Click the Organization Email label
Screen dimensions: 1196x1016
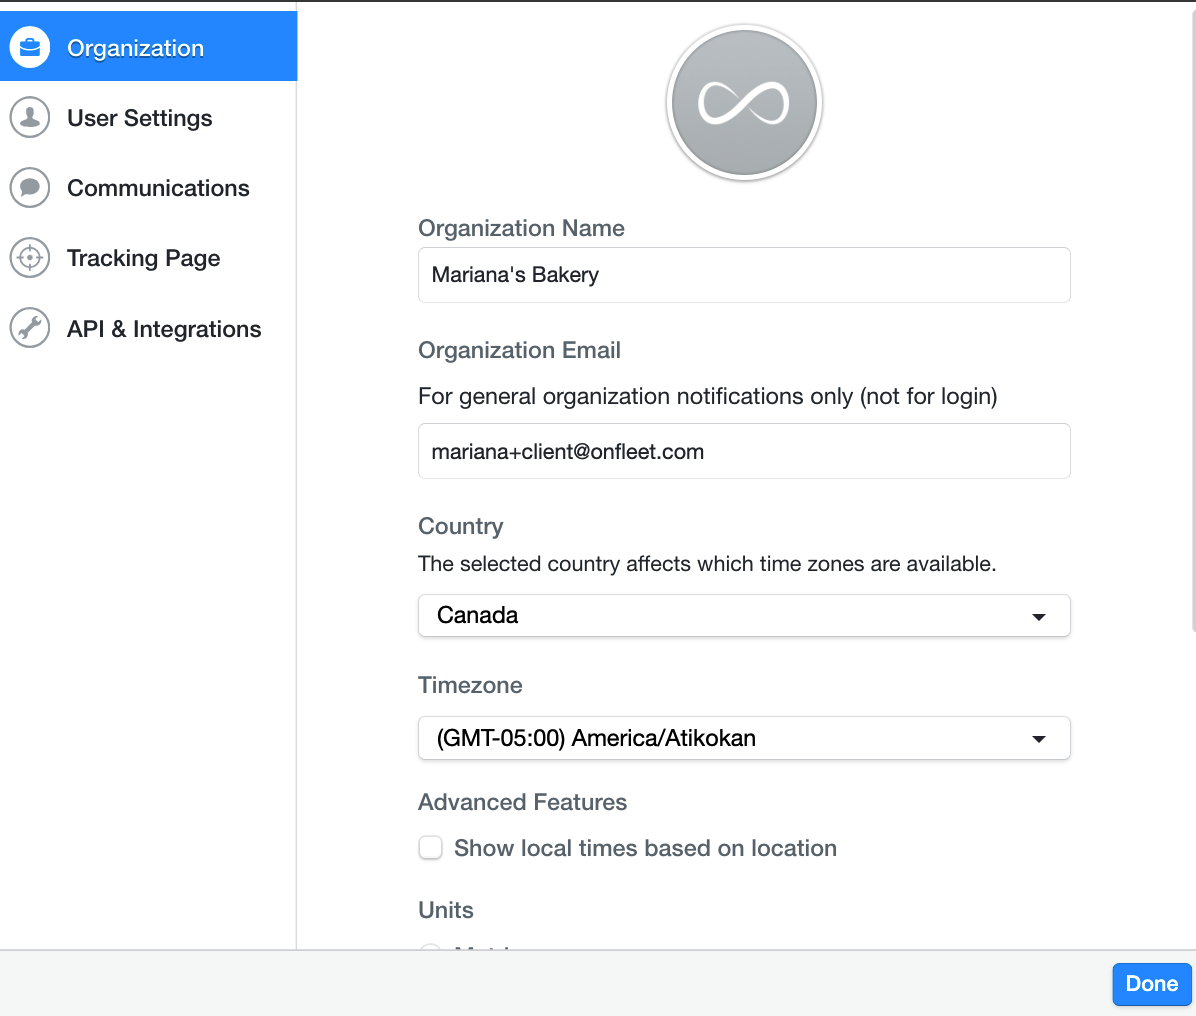coord(519,350)
